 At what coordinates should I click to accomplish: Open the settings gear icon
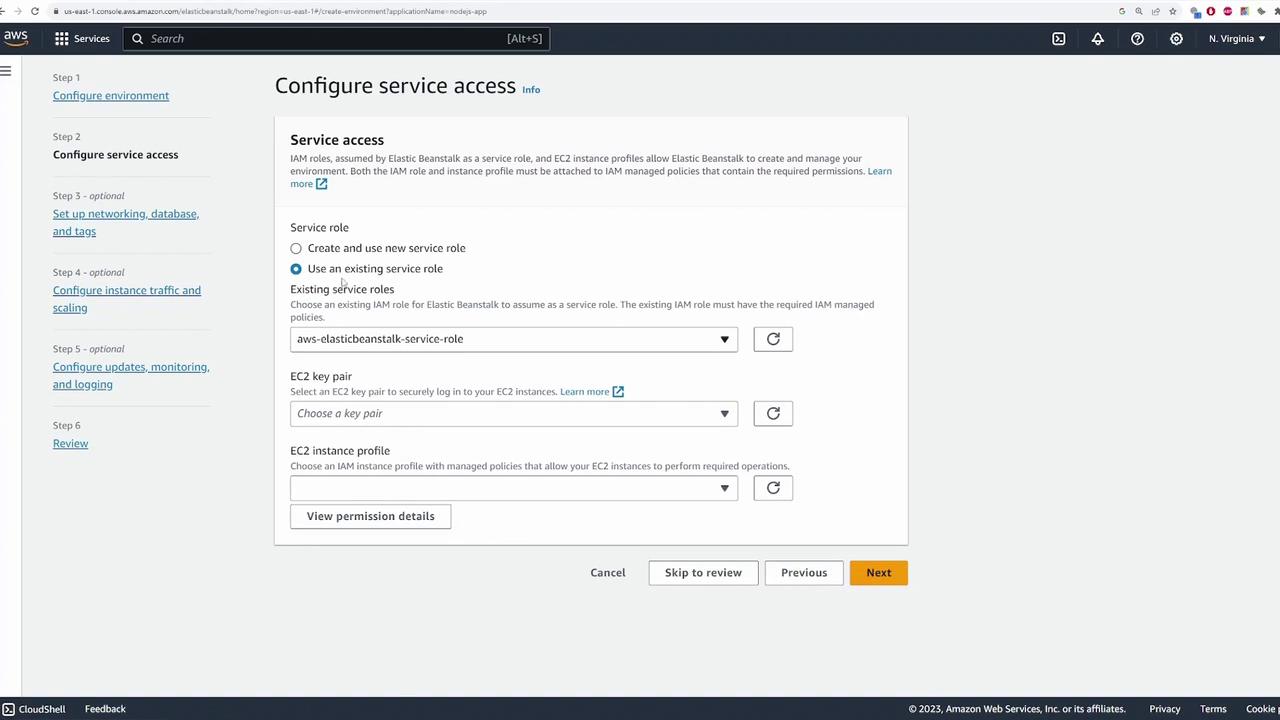click(x=1176, y=39)
